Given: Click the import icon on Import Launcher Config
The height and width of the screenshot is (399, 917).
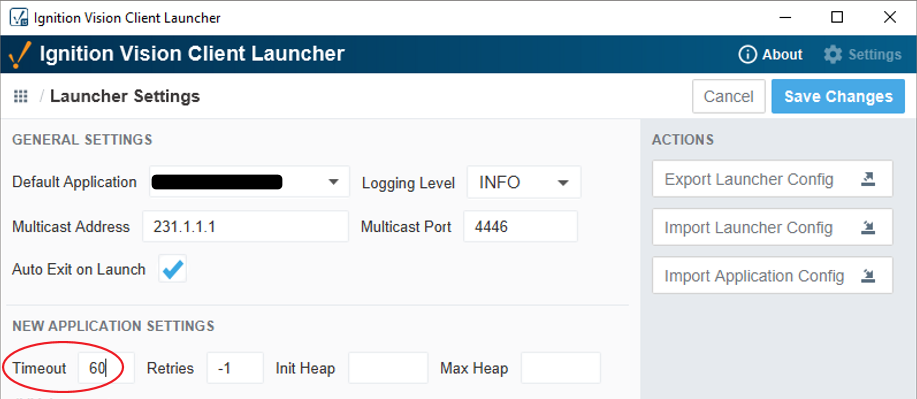Looking at the screenshot, I should click(x=868, y=227).
